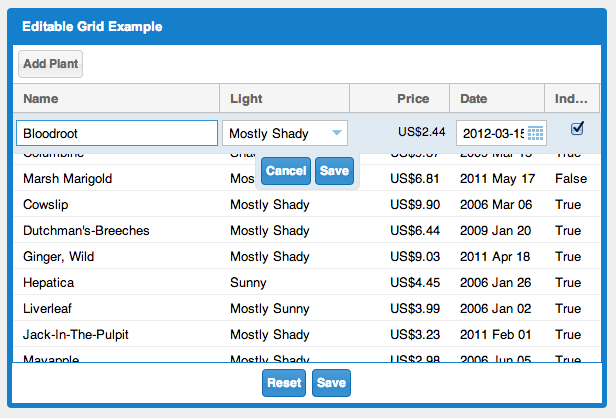Expand the Light combo box dropdown arrow
This screenshot has width=616, height=418.
tap(337, 133)
